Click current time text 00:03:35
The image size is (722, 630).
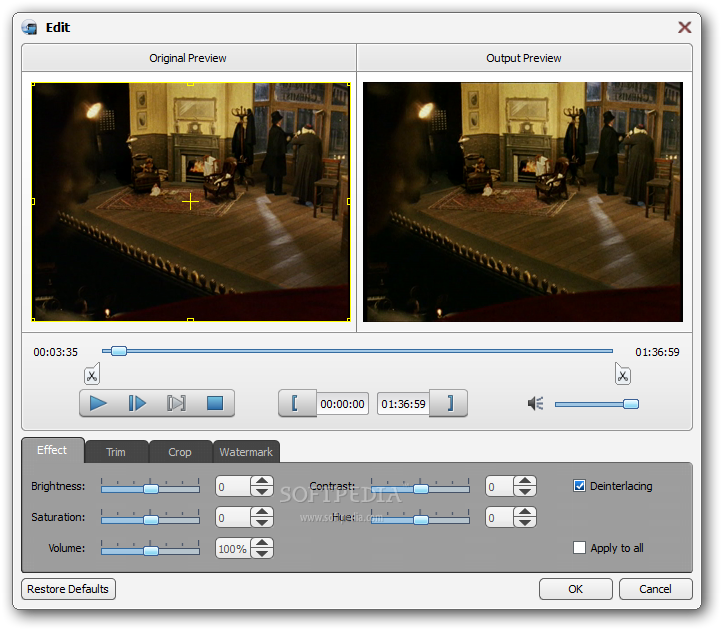[56, 352]
